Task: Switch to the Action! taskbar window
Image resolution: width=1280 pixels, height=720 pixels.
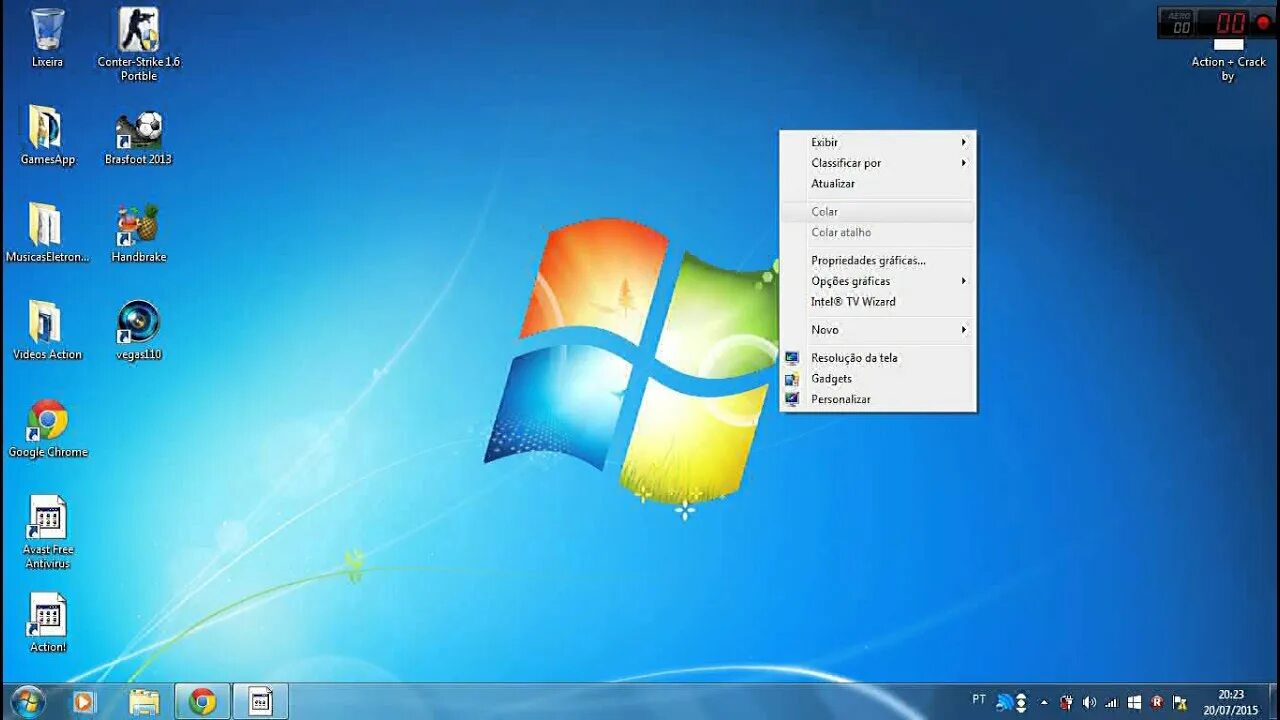Action: (x=261, y=702)
